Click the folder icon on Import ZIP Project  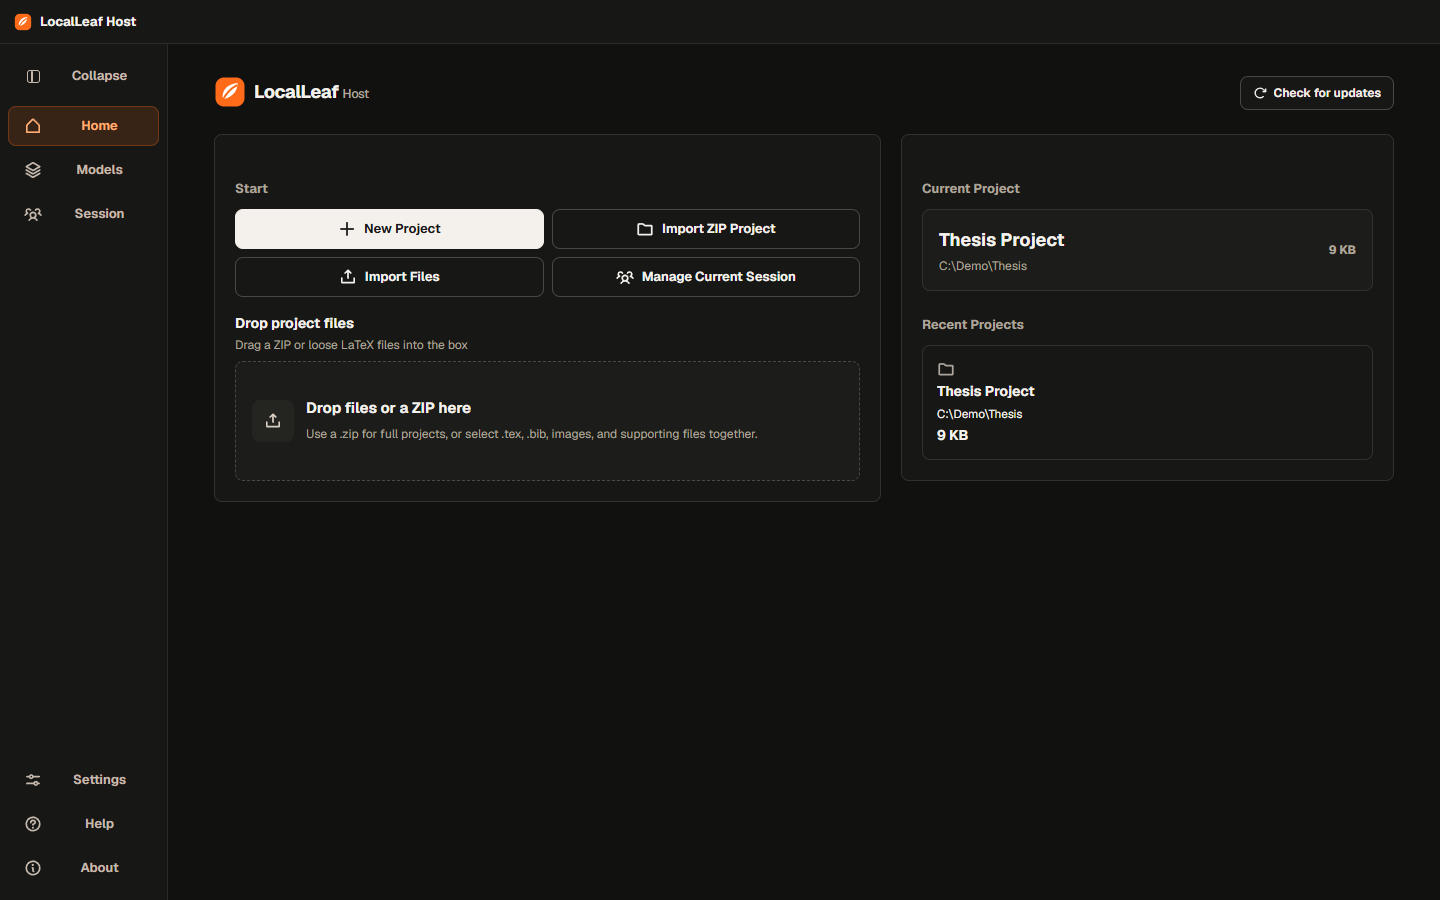pyautogui.click(x=645, y=229)
